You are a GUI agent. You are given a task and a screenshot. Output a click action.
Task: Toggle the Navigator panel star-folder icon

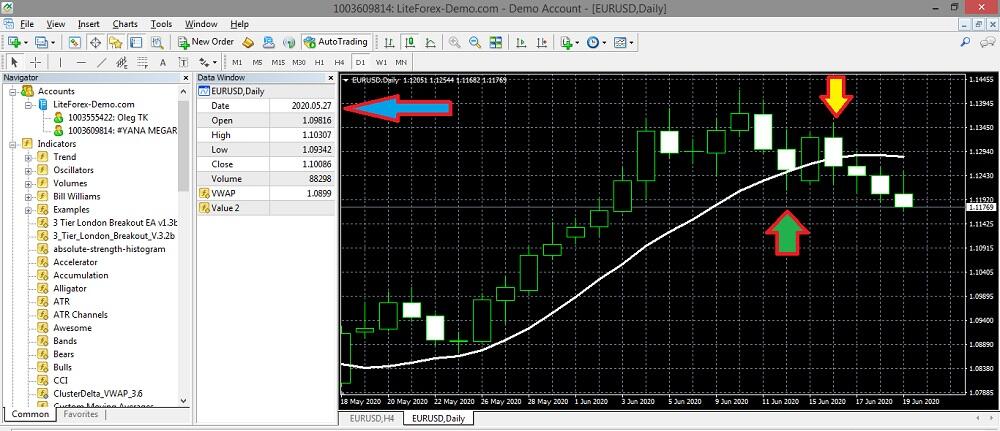pos(115,42)
